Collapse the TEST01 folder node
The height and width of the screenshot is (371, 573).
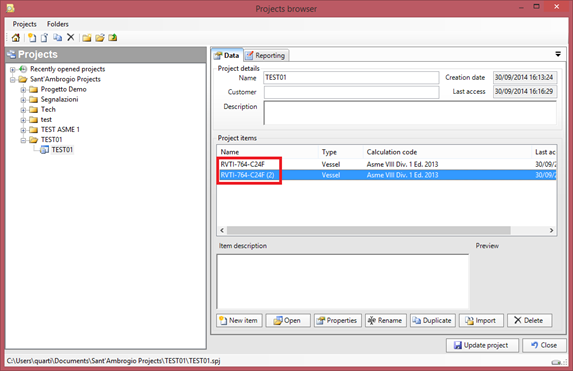coord(23,140)
